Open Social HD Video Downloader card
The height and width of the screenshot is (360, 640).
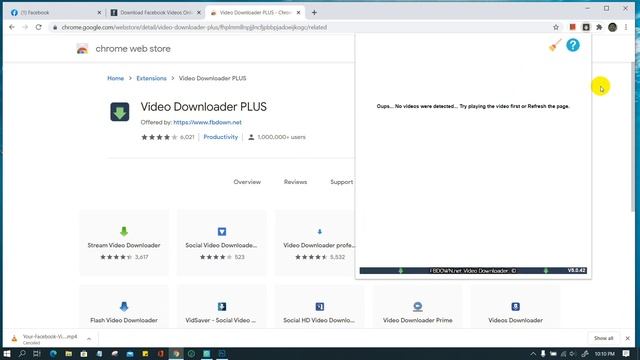point(320,307)
